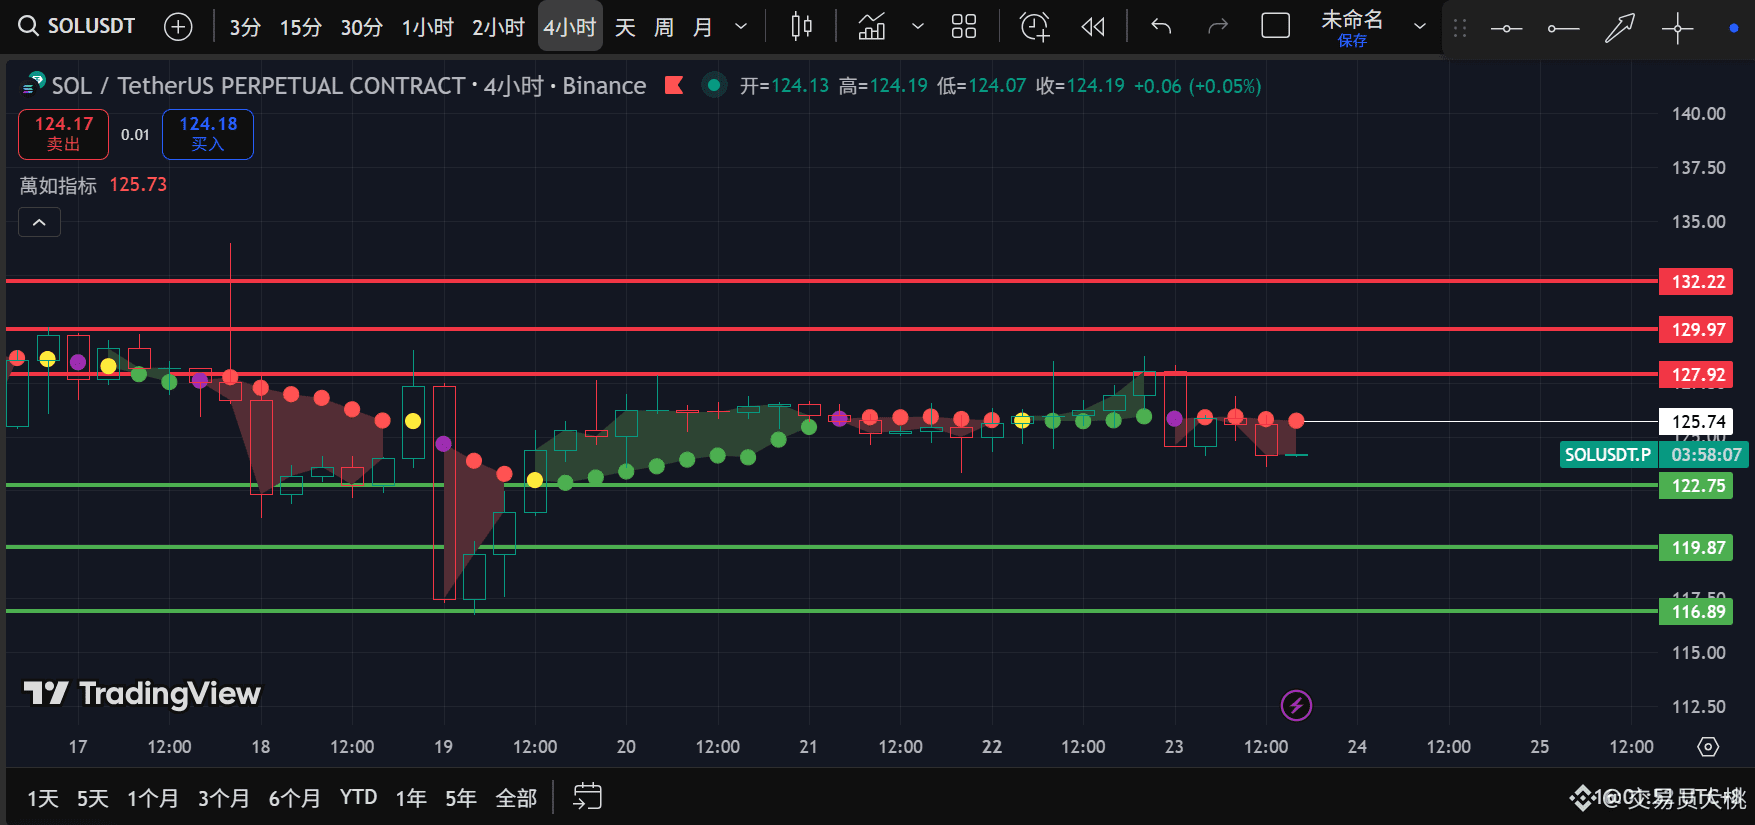Switch to the 2小时 interval
The image size is (1755, 825).
pyautogui.click(x=498, y=27)
